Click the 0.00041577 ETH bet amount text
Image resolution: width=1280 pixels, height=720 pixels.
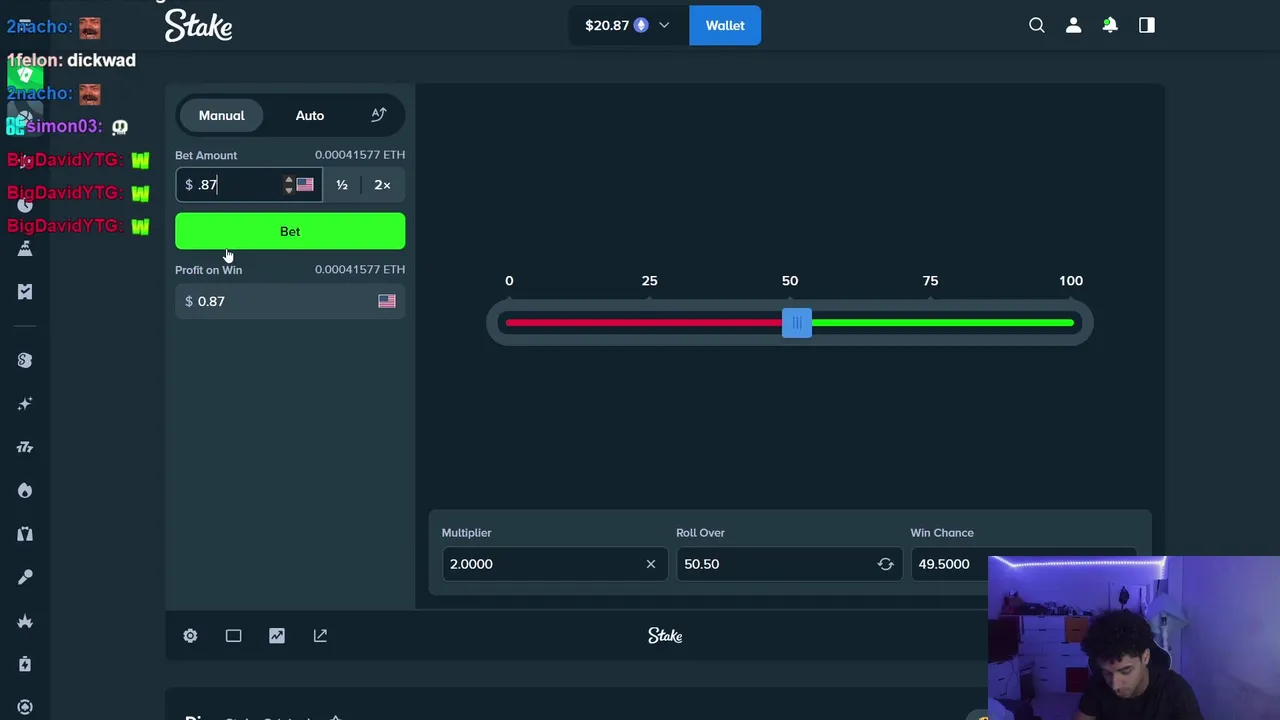coord(360,155)
